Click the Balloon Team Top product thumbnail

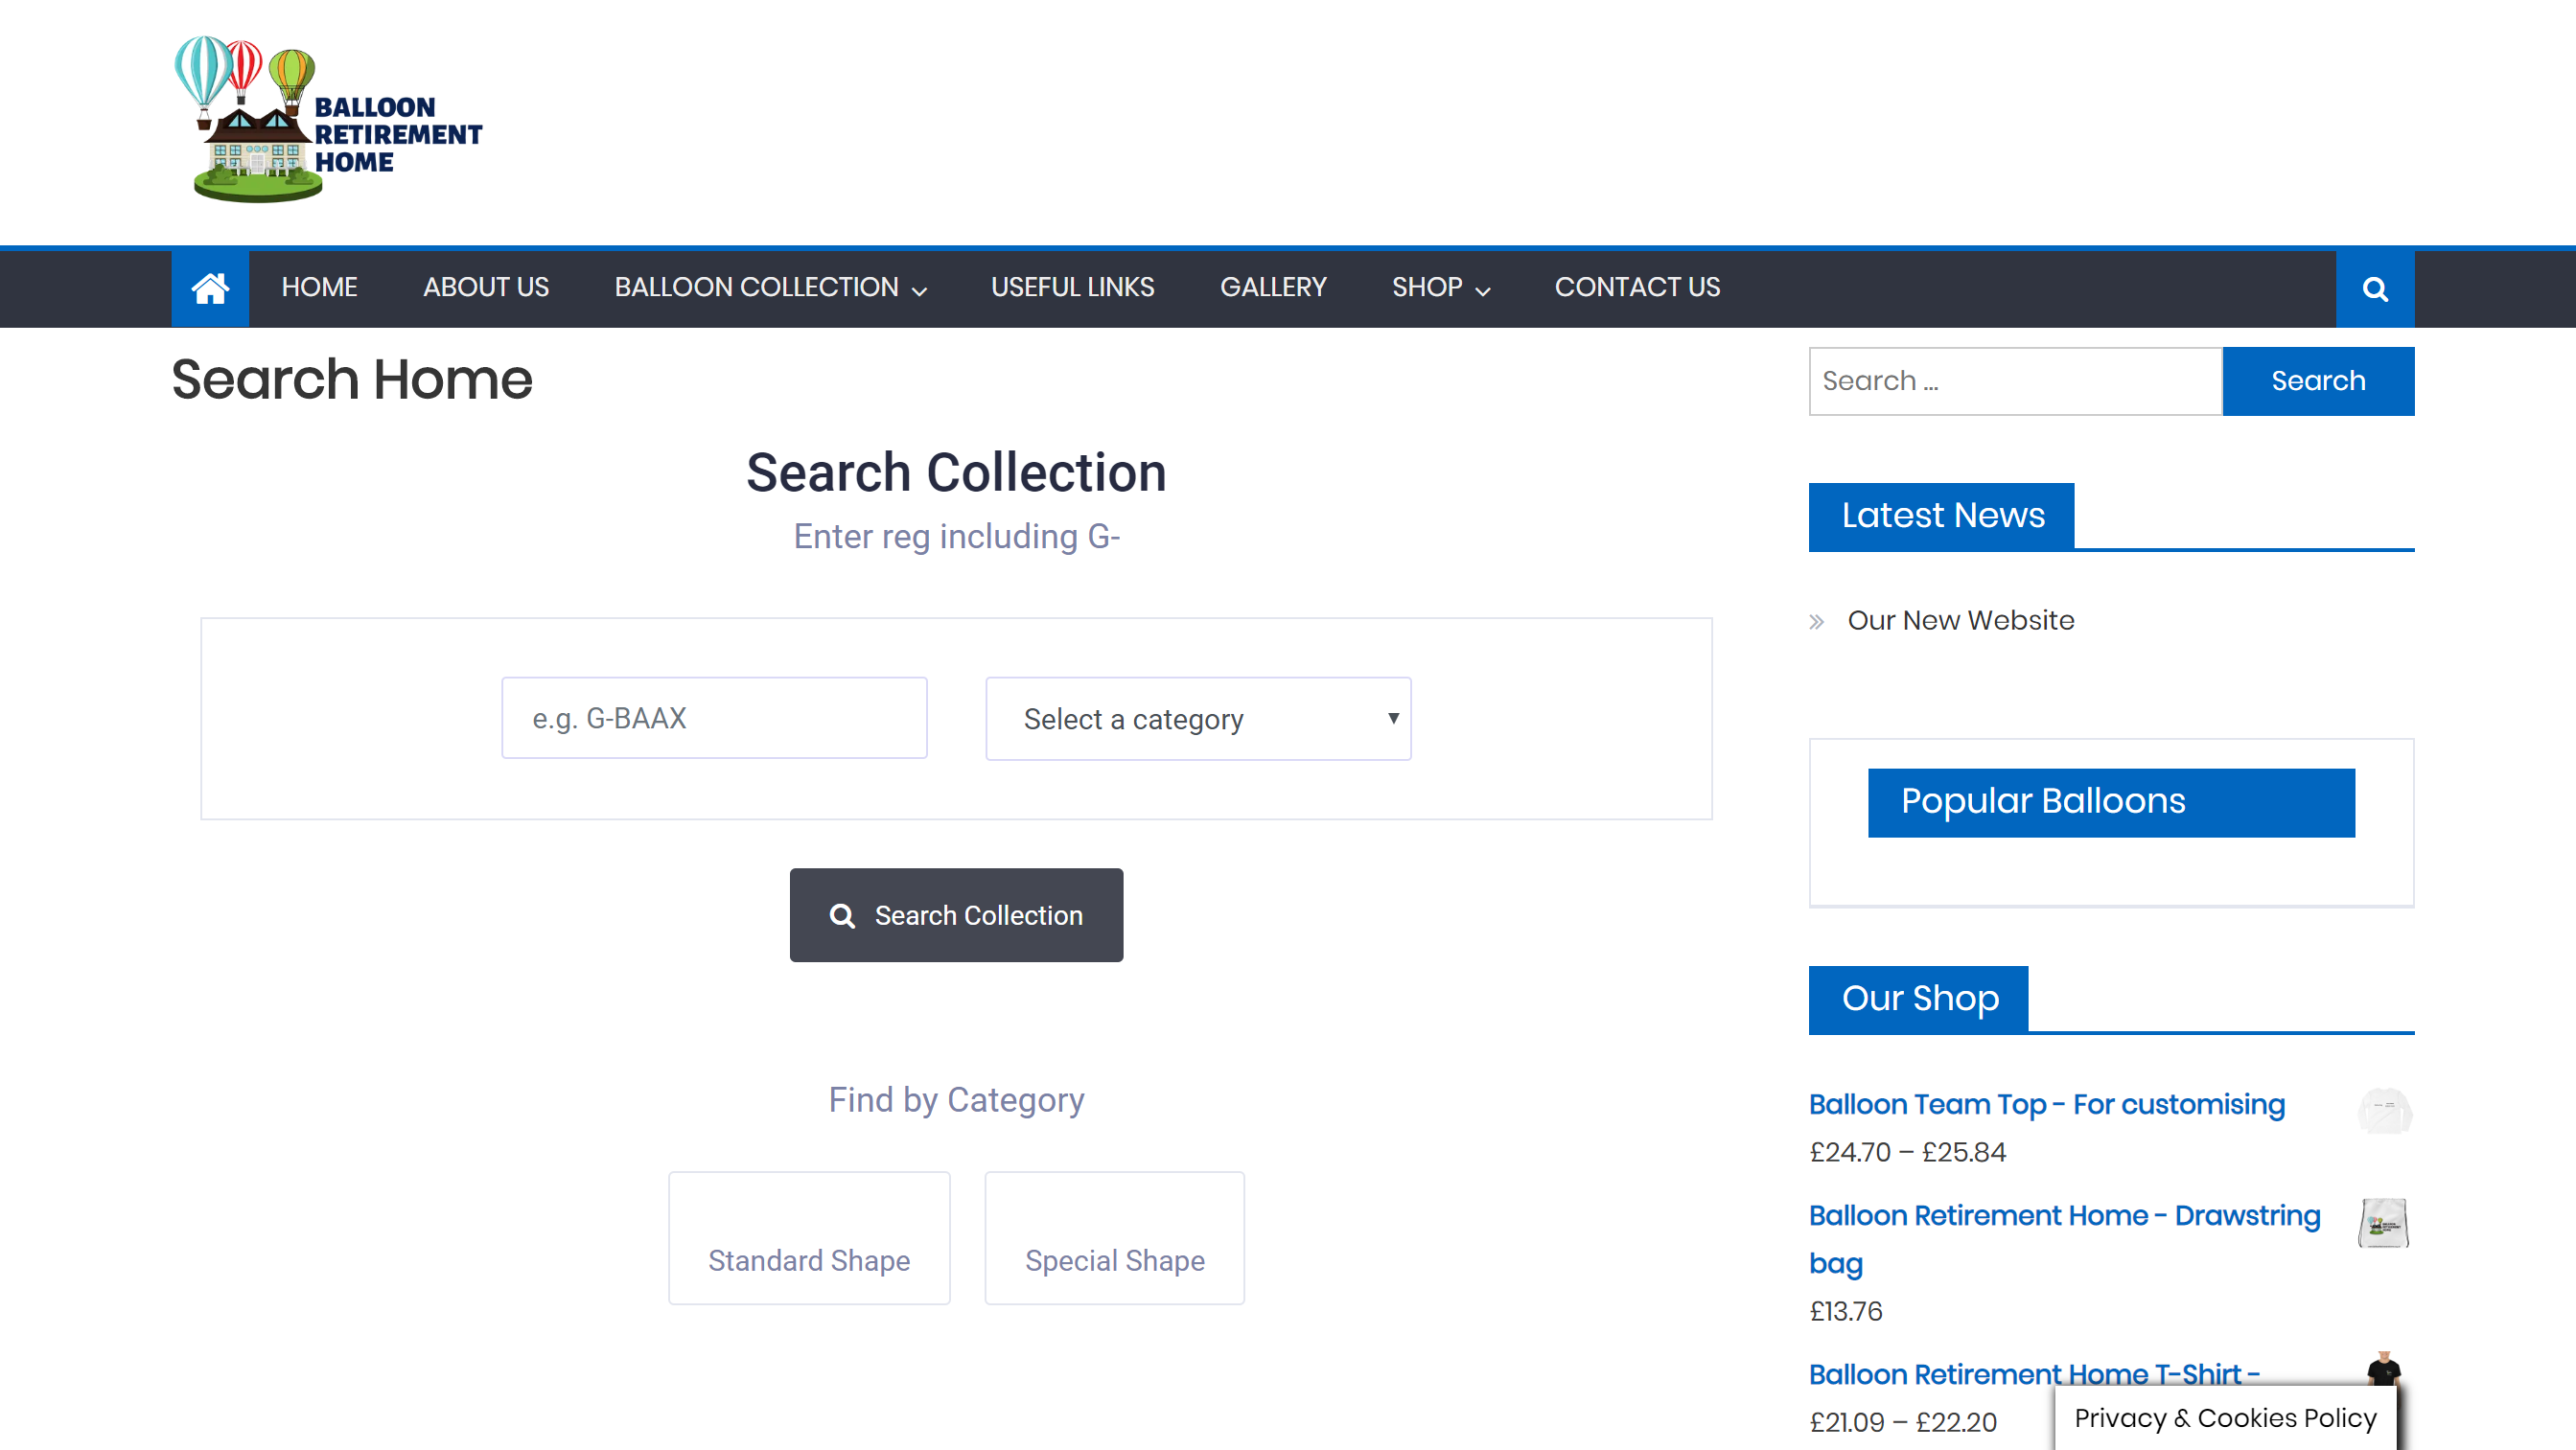click(x=2385, y=1111)
